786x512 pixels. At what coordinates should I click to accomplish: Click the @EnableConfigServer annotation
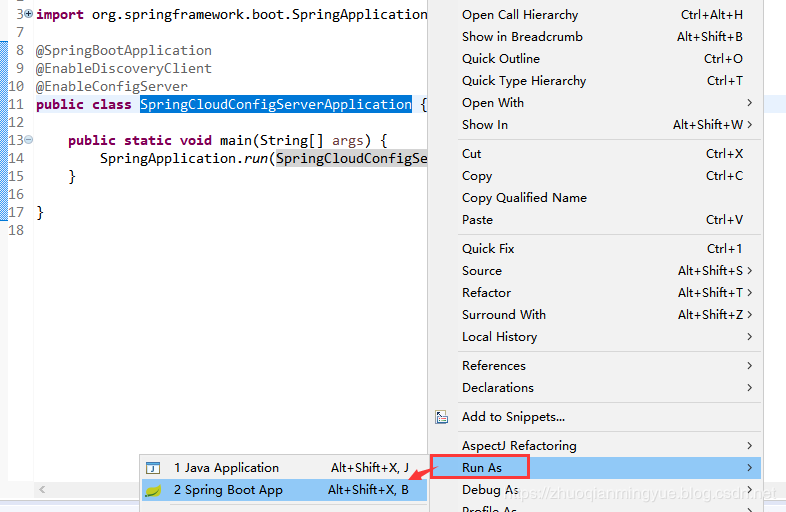coord(112,87)
